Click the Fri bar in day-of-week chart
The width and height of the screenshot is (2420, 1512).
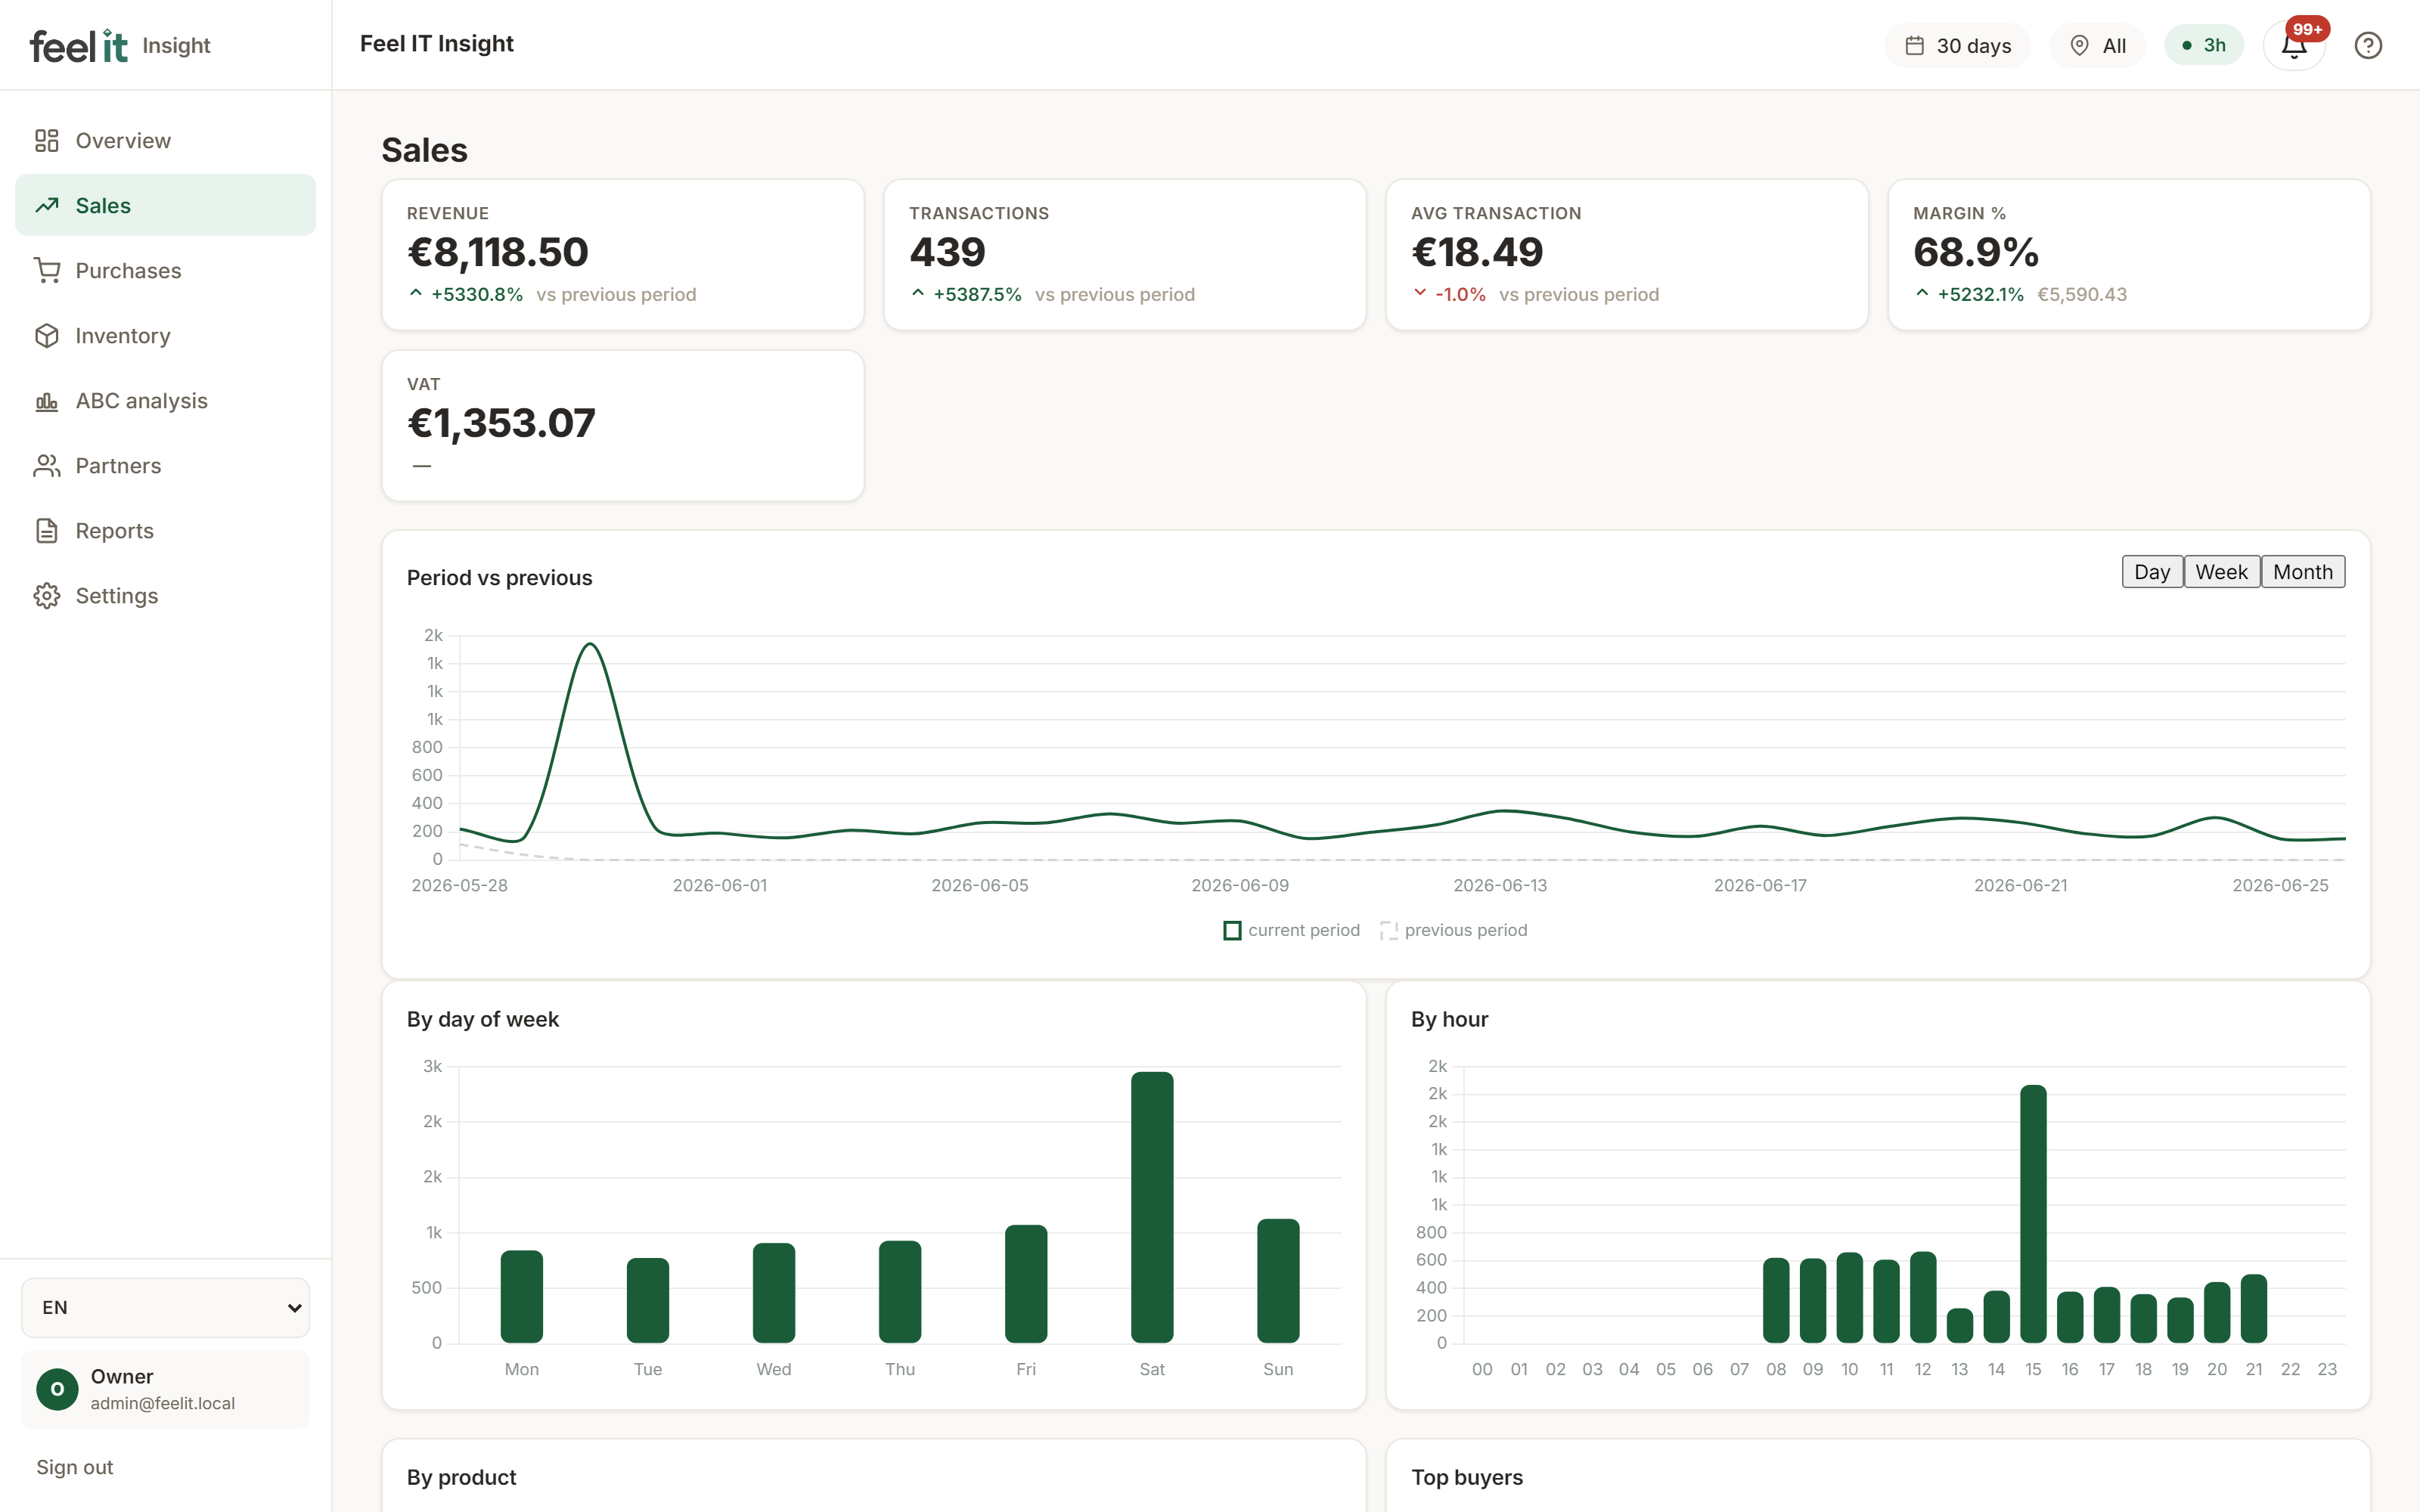(x=1026, y=1284)
